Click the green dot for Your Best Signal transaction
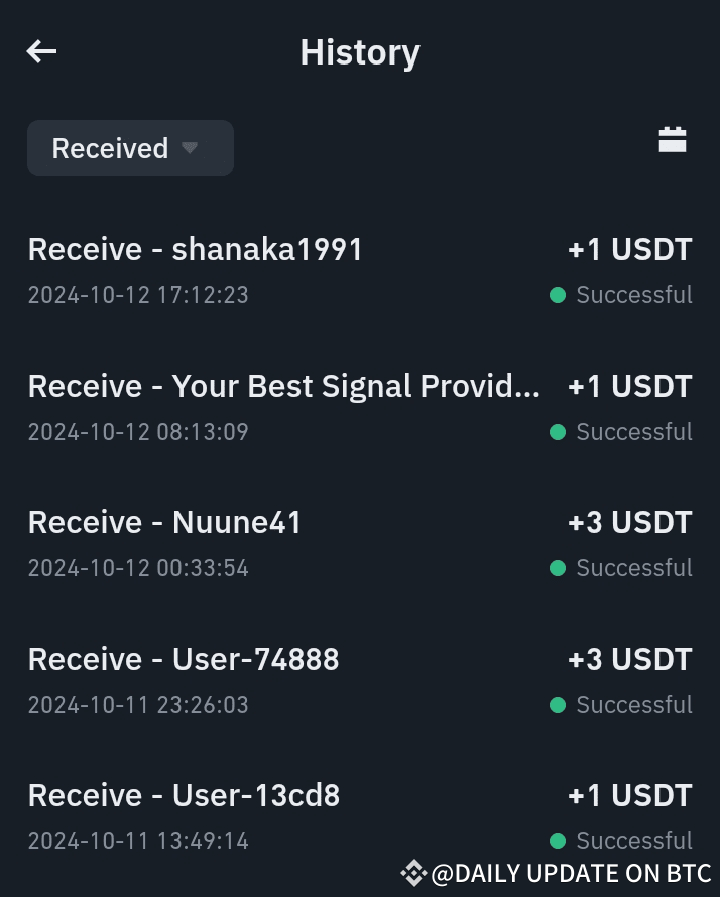 tap(558, 432)
